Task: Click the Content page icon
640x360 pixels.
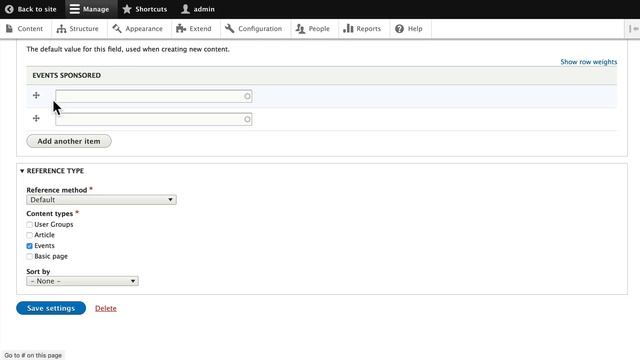Action: coord(9,29)
